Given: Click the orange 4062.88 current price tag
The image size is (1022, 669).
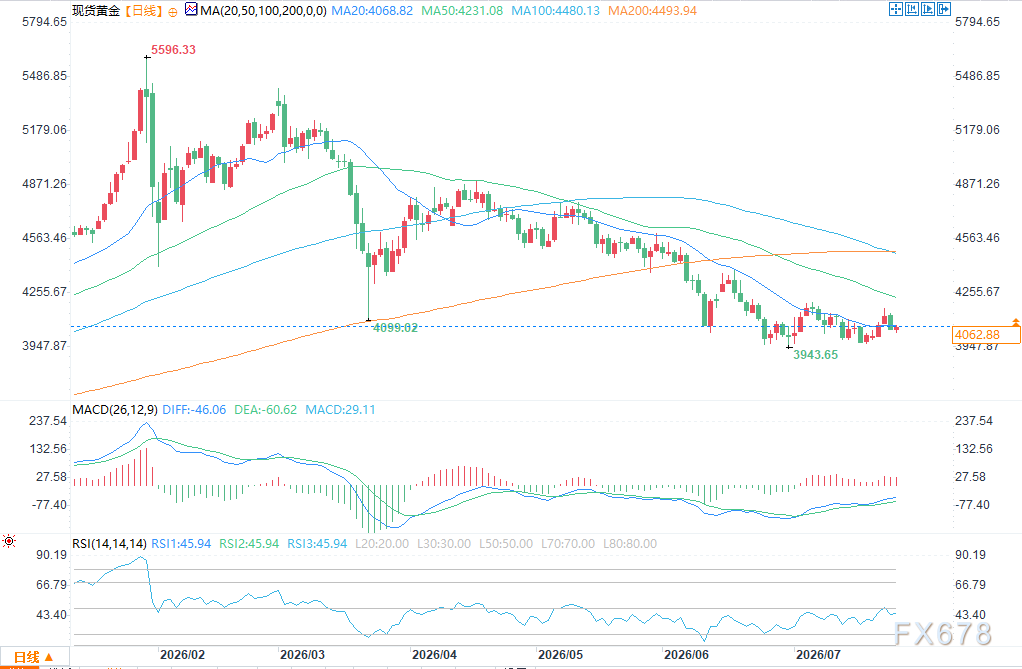Looking at the screenshot, I should [986, 335].
